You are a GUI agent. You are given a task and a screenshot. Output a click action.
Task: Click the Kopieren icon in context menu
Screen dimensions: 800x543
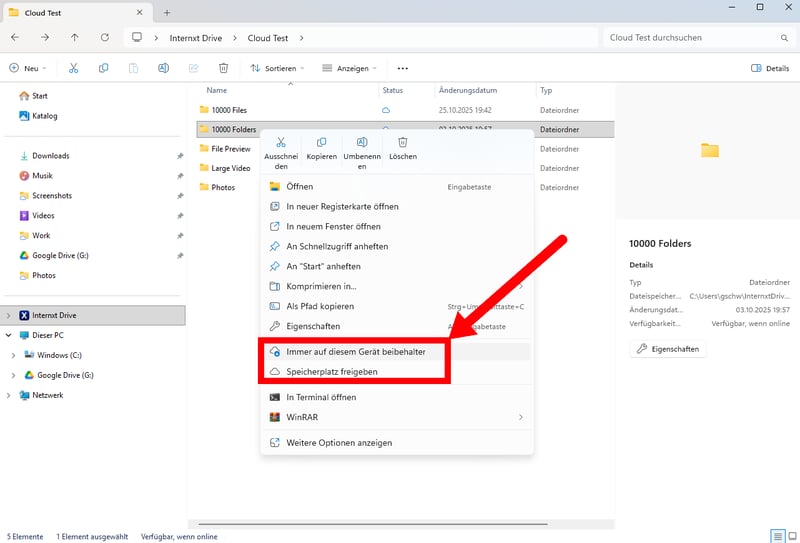pos(321,143)
